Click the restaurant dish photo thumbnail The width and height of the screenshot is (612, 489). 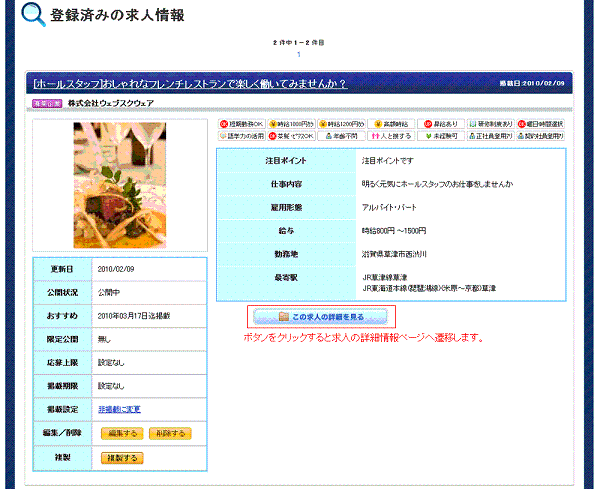(x=120, y=185)
